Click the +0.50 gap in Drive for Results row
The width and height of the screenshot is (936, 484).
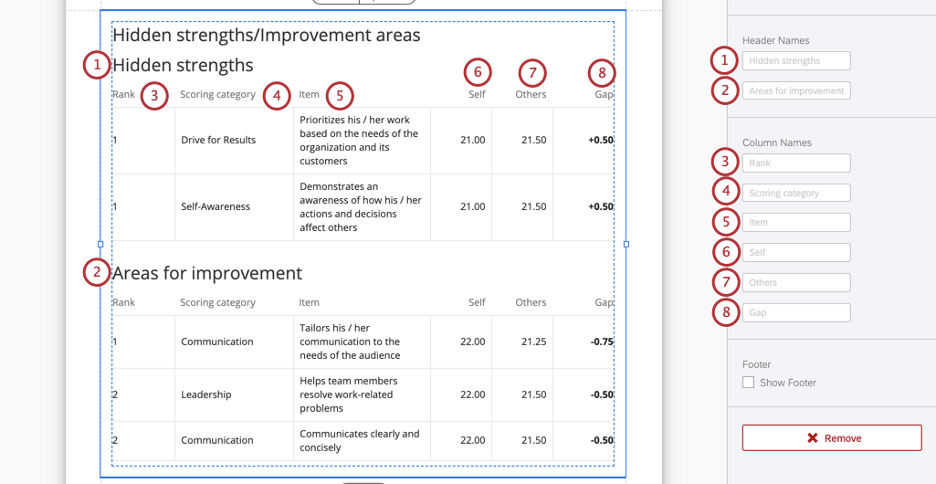[x=601, y=140]
